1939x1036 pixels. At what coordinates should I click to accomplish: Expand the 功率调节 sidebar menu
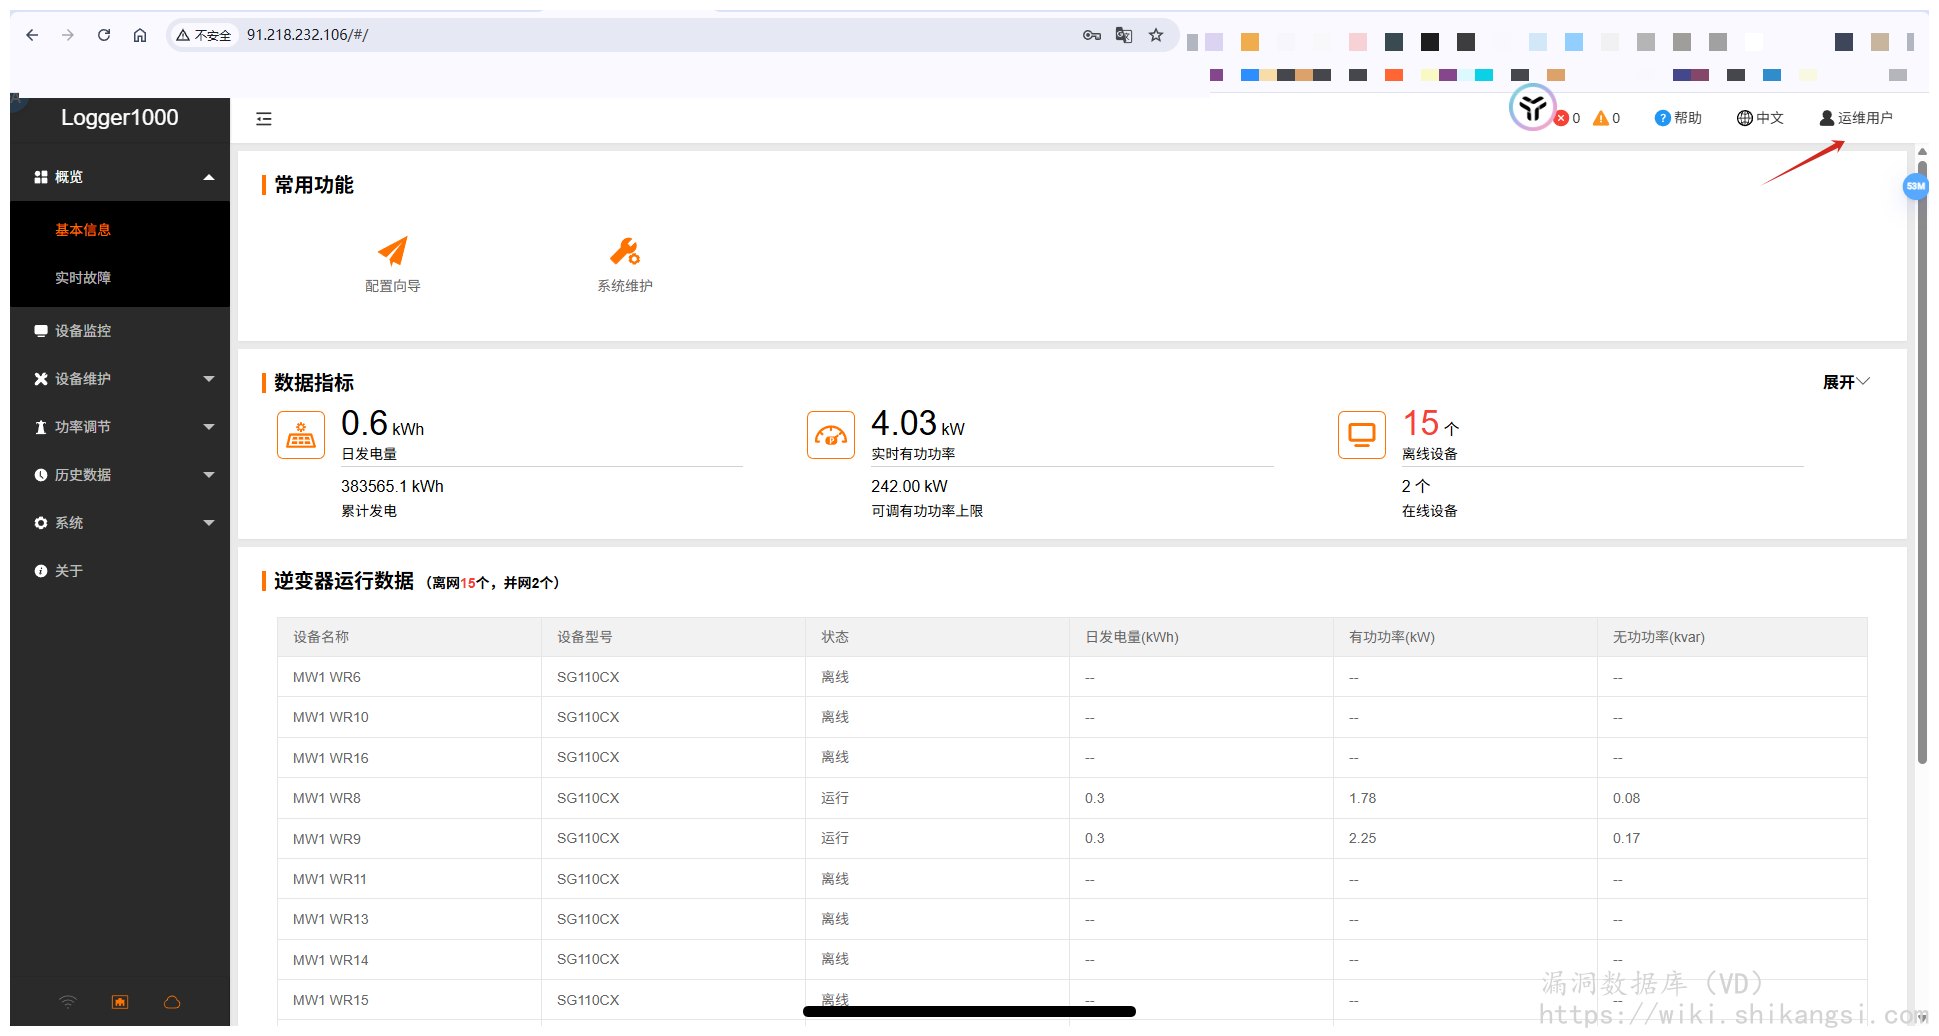point(120,427)
